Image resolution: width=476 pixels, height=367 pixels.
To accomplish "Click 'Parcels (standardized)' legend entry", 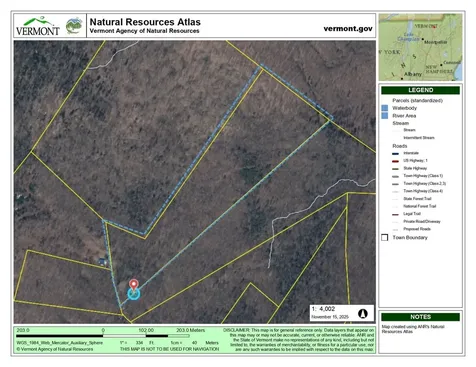I will [x=417, y=100].
